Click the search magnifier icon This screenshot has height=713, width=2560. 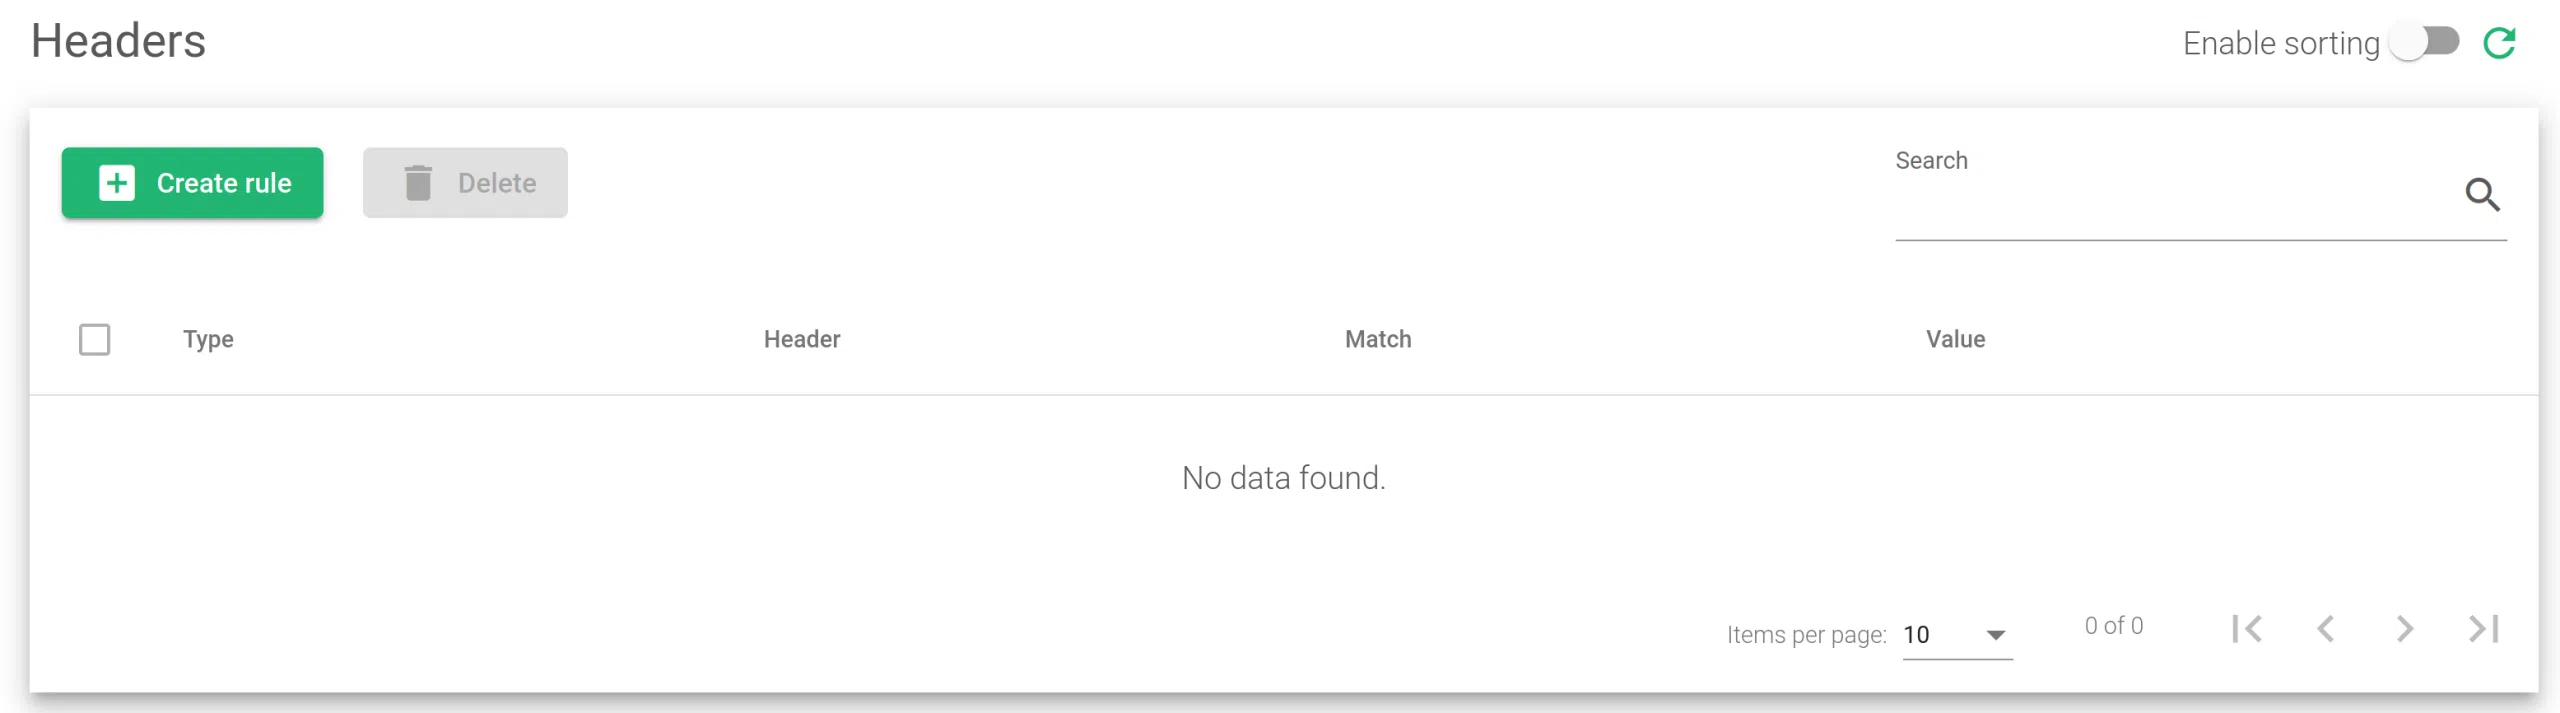2481,194
